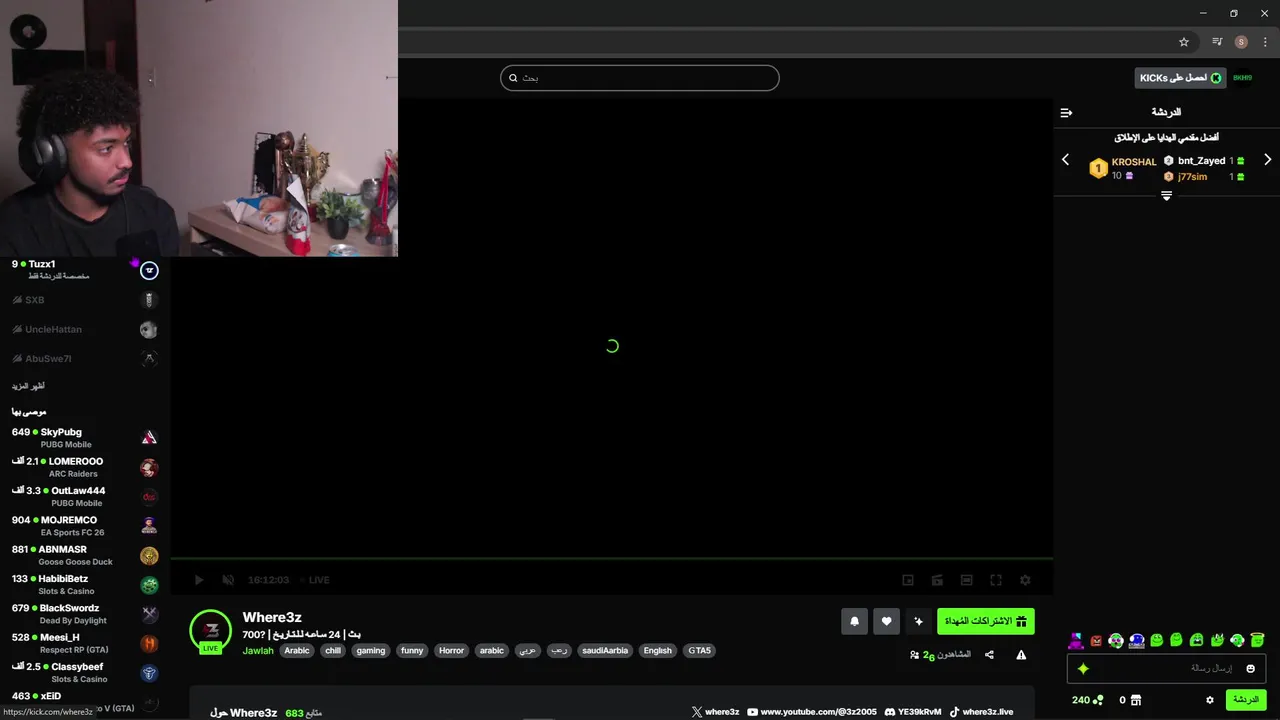Expand the top gifters leaderboard
This screenshot has height=720, width=1280.
tap(1166, 196)
